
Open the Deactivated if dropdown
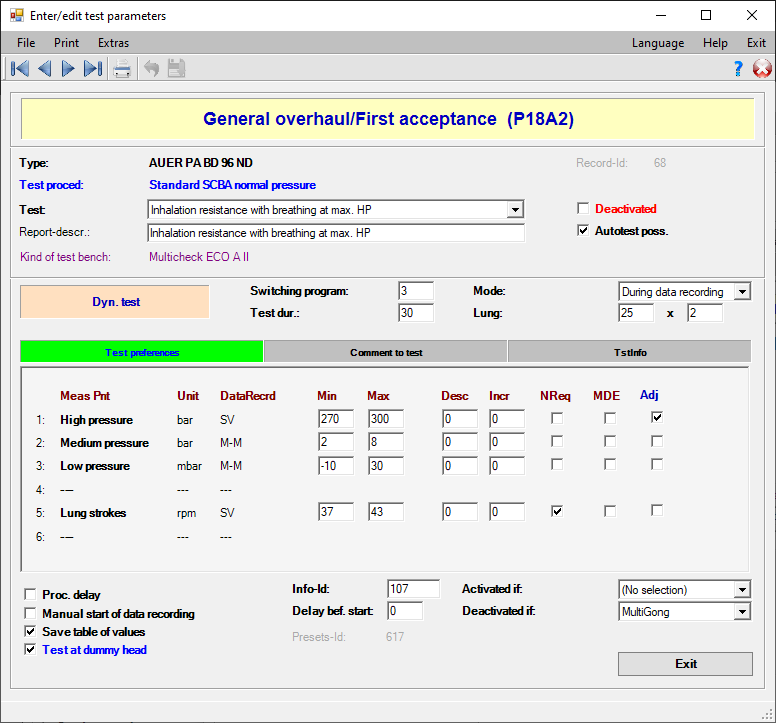(741, 611)
